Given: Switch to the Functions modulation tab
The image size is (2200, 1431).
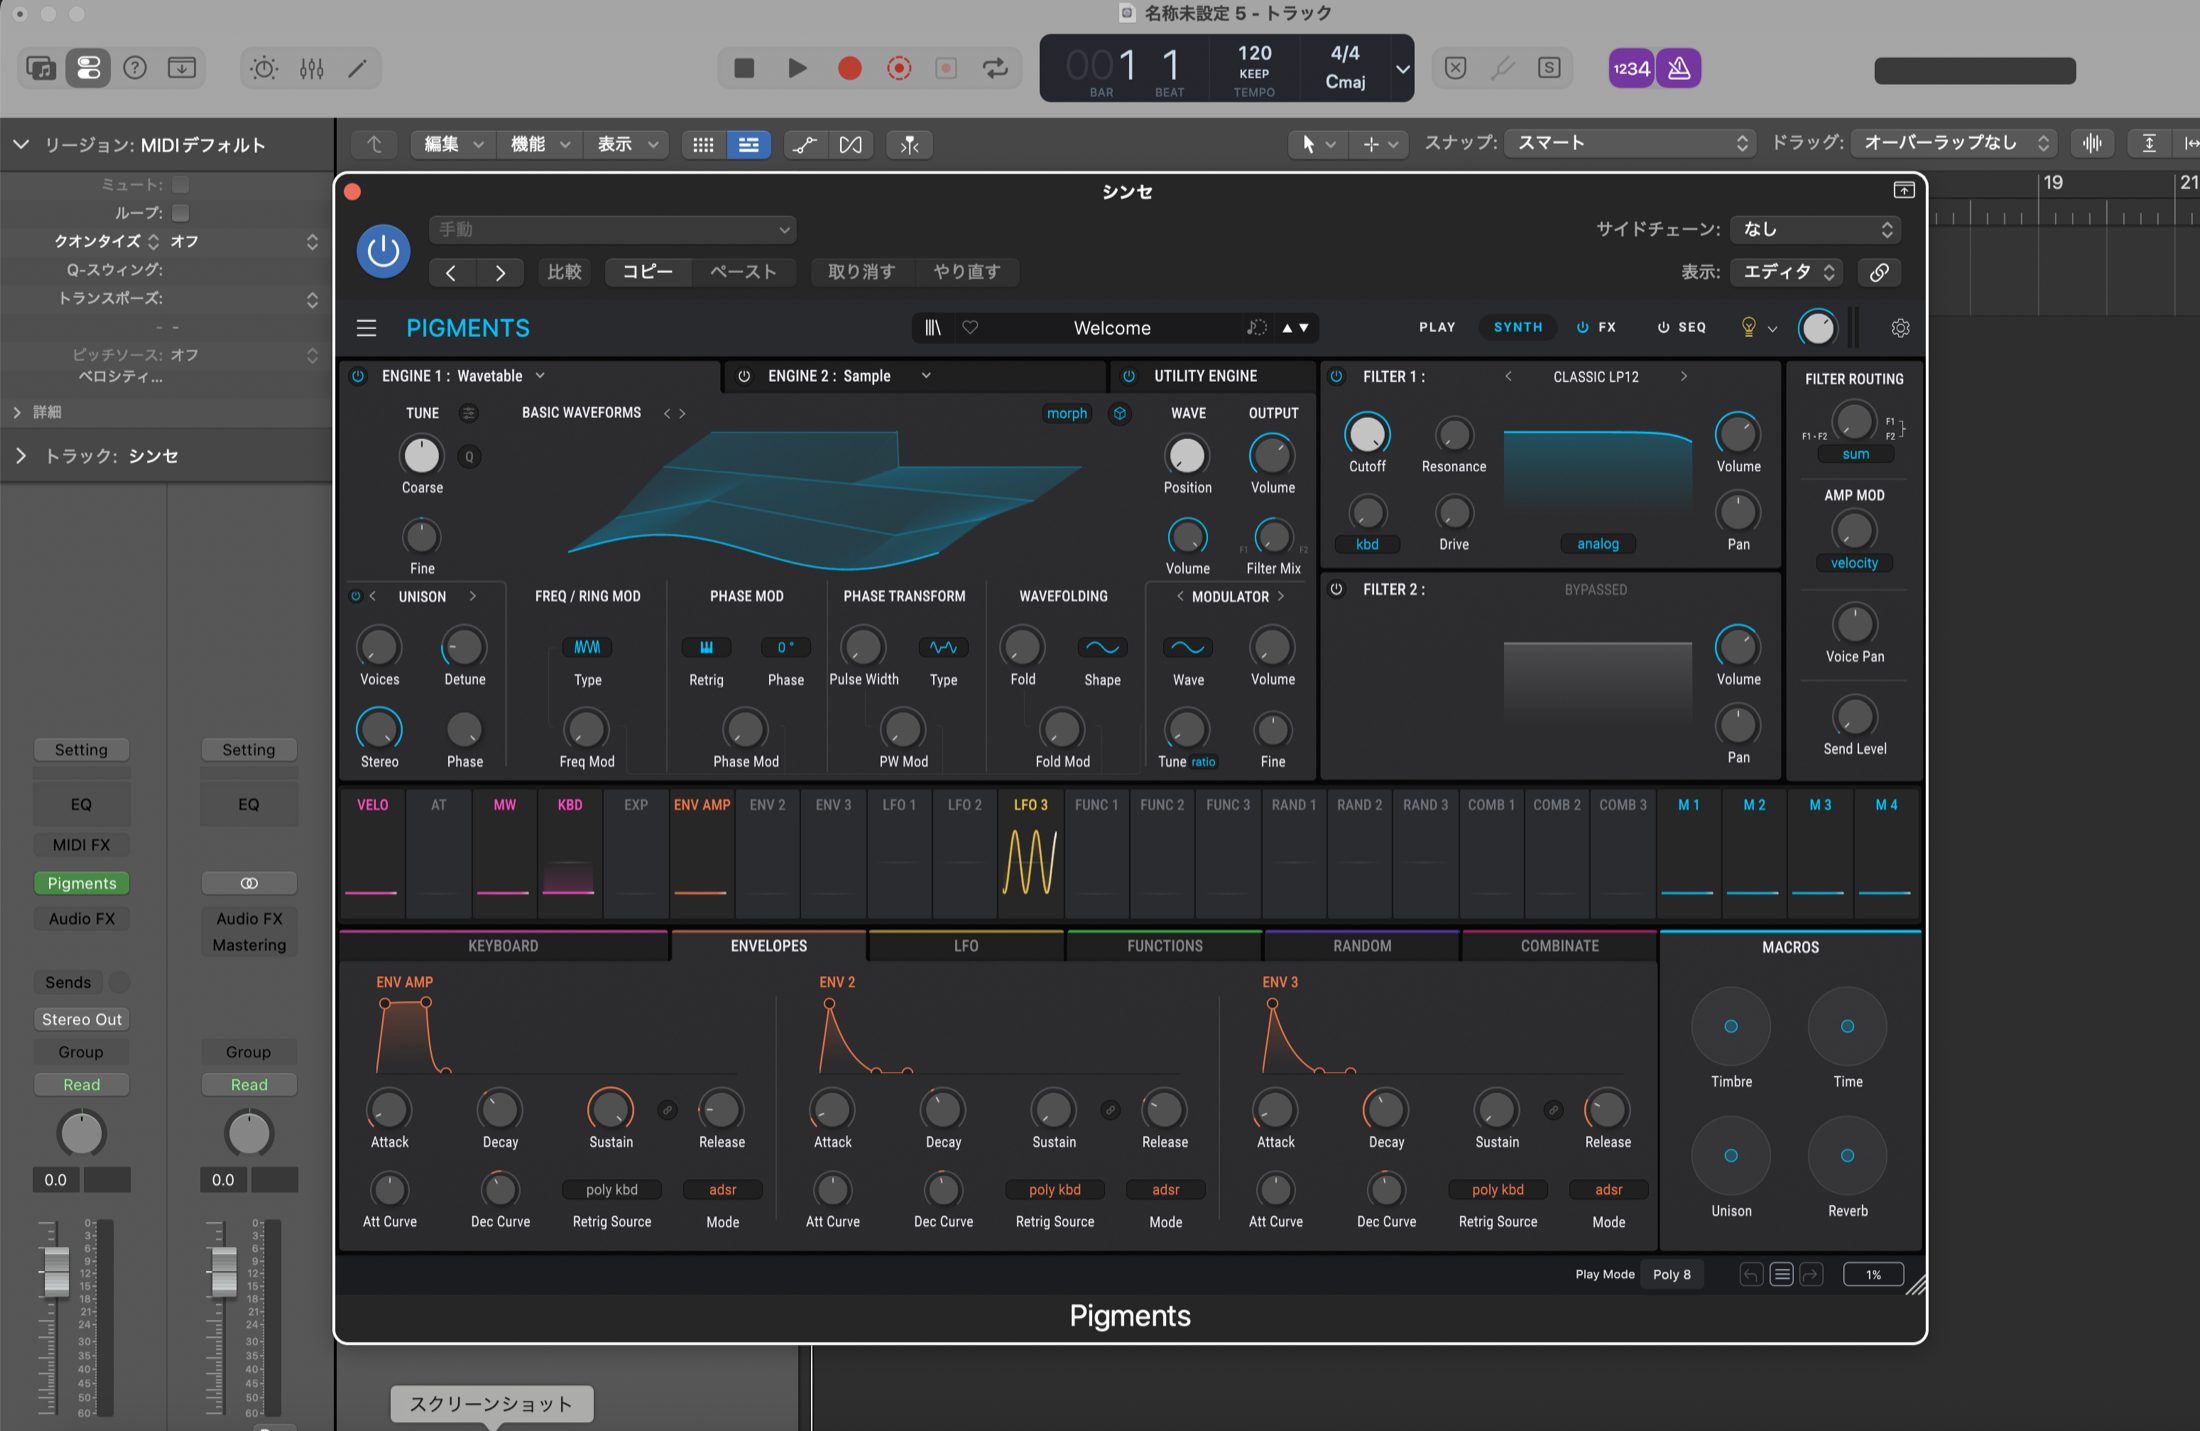Looking at the screenshot, I should (x=1165, y=946).
